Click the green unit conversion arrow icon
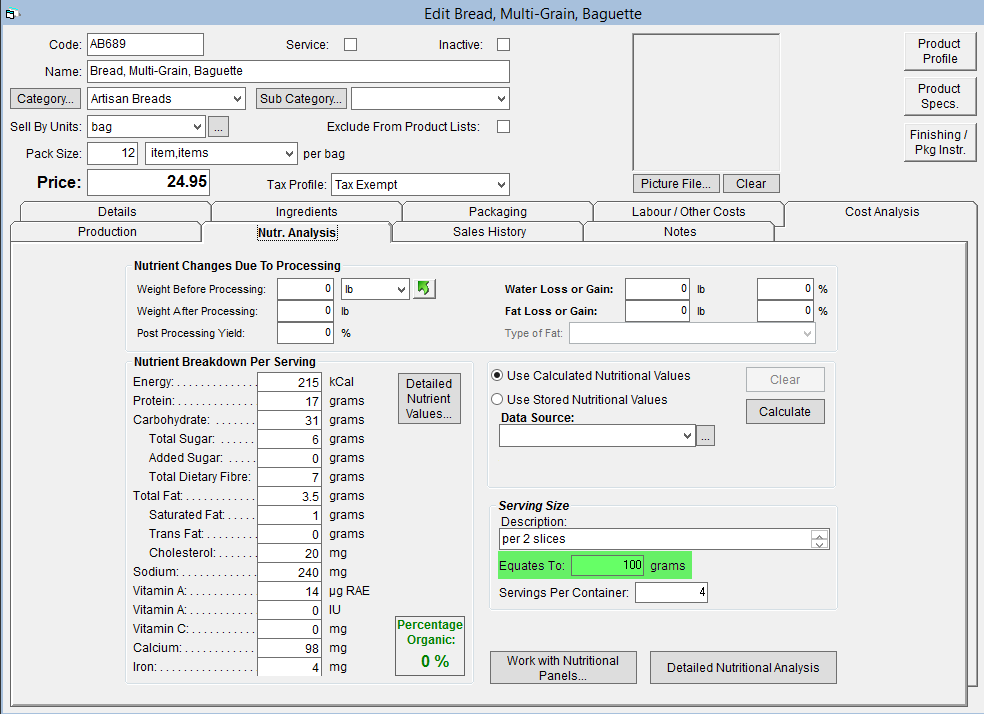This screenshot has width=984, height=714. (x=424, y=289)
